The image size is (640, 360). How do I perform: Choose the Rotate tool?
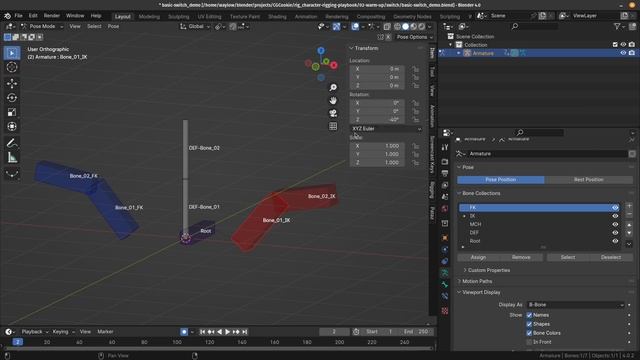tap(12, 98)
